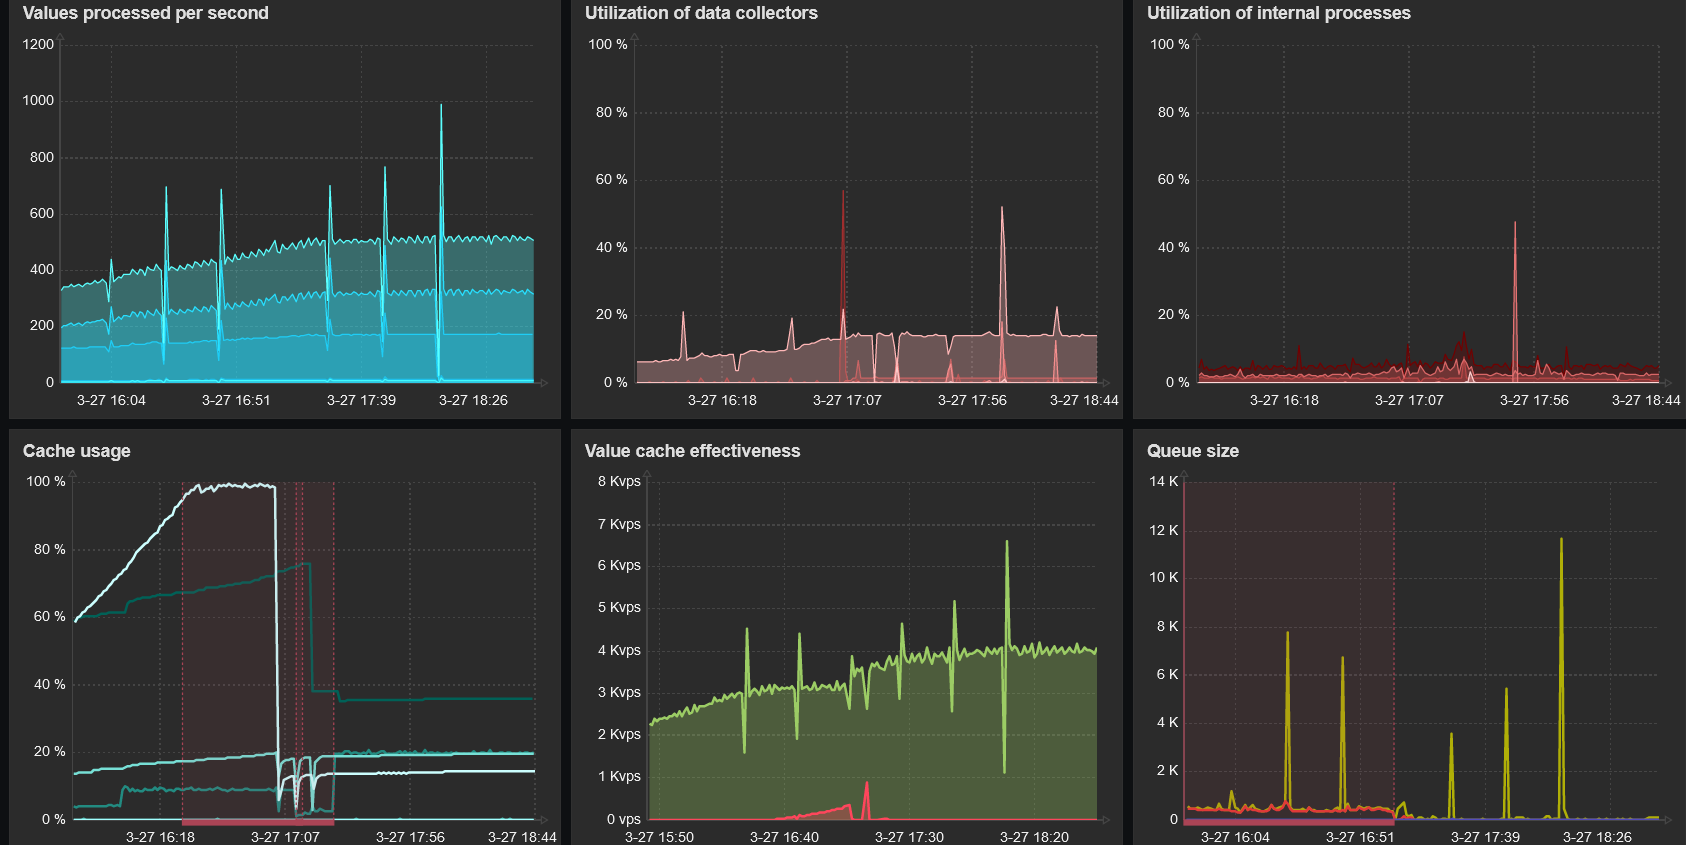
Task: Select the "1 Kvps" axis label
Action: (619, 776)
